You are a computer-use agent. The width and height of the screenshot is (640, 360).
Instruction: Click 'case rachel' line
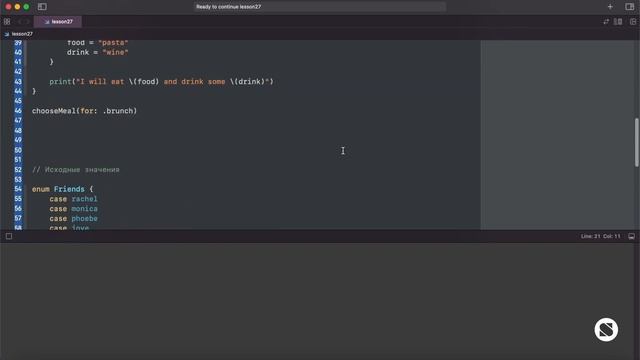pos(73,199)
